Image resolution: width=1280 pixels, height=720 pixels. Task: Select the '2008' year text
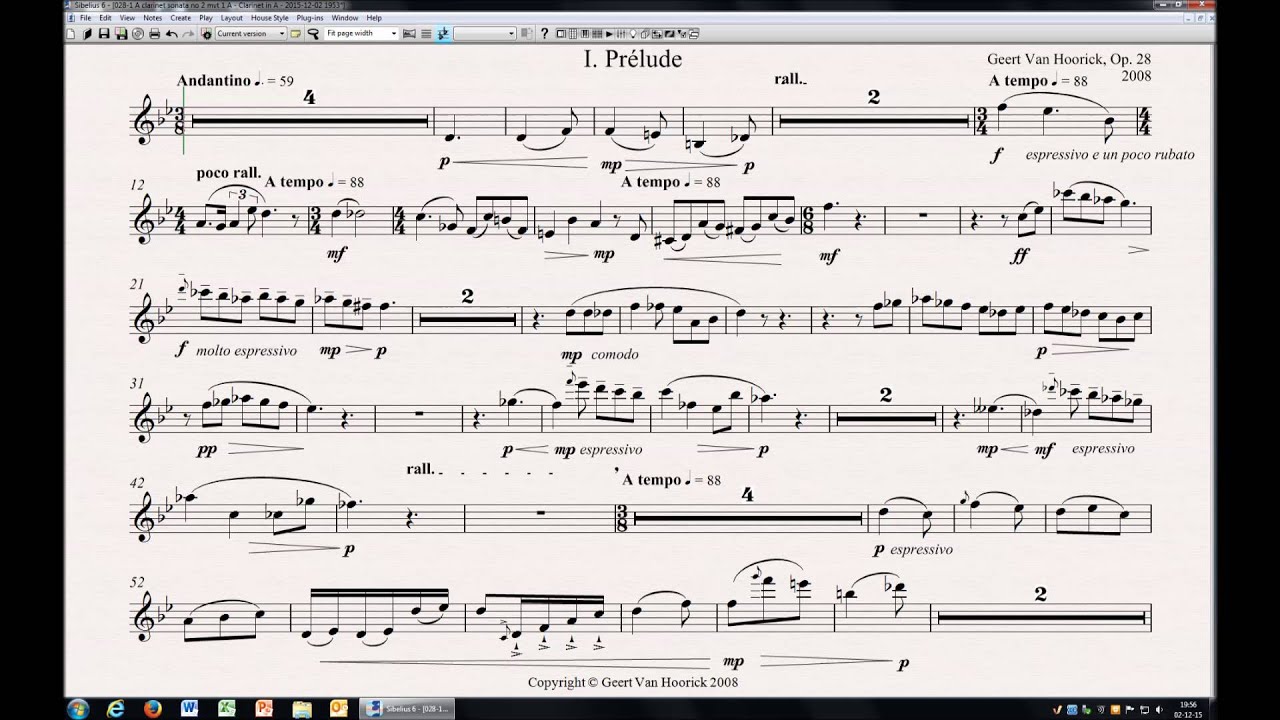[x=1136, y=76]
